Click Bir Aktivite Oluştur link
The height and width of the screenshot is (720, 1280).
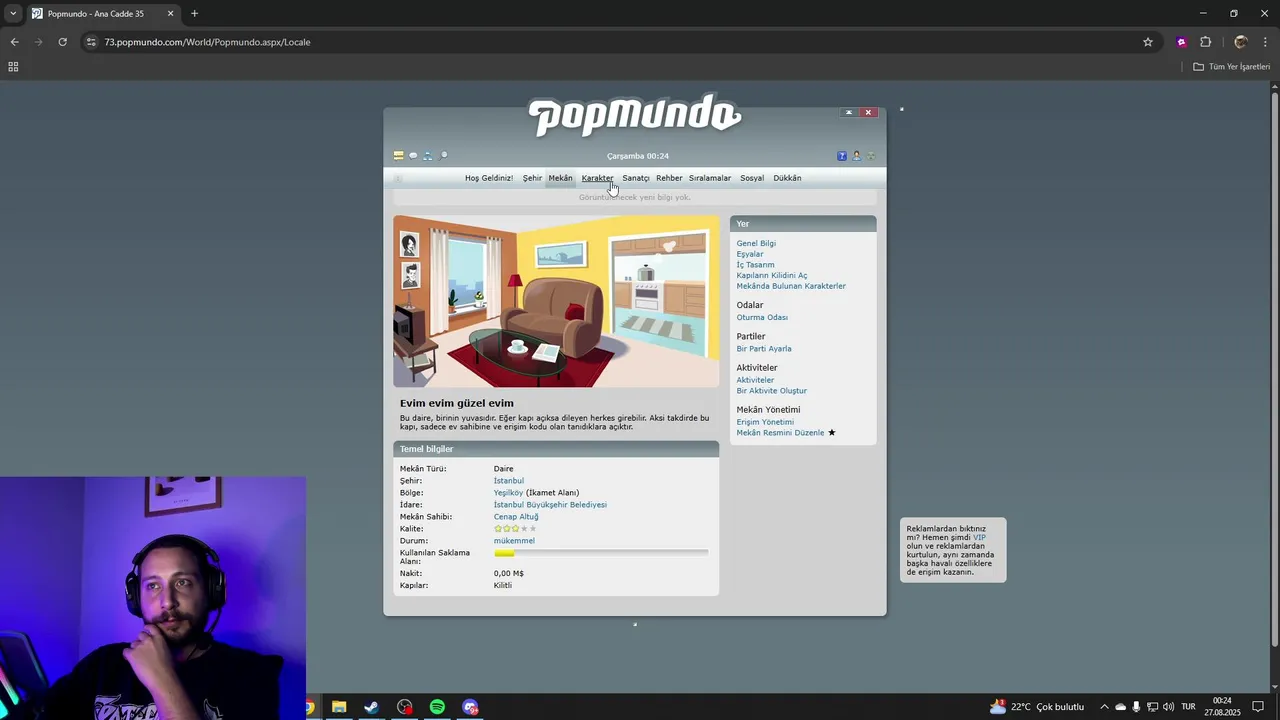(771, 391)
